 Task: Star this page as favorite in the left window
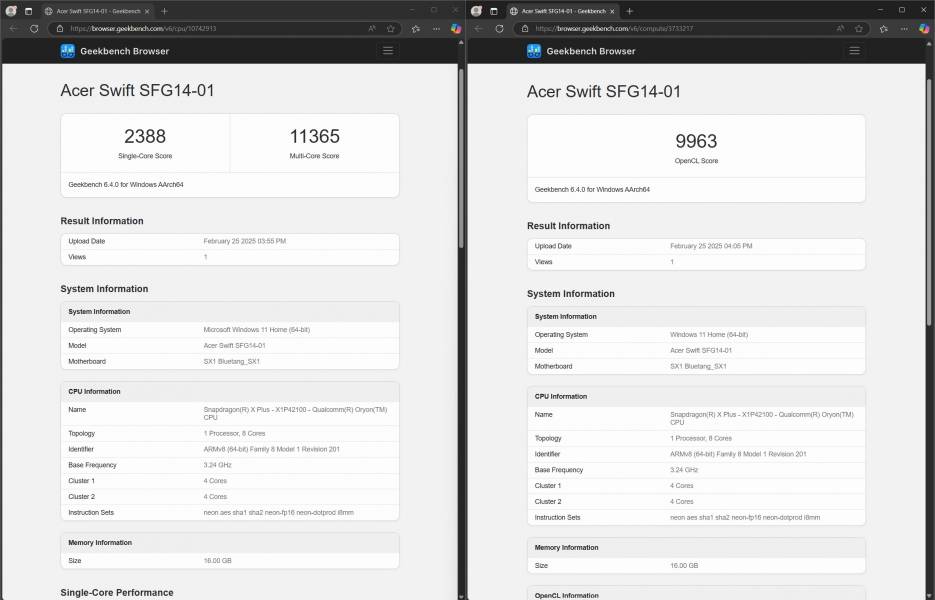click(391, 29)
